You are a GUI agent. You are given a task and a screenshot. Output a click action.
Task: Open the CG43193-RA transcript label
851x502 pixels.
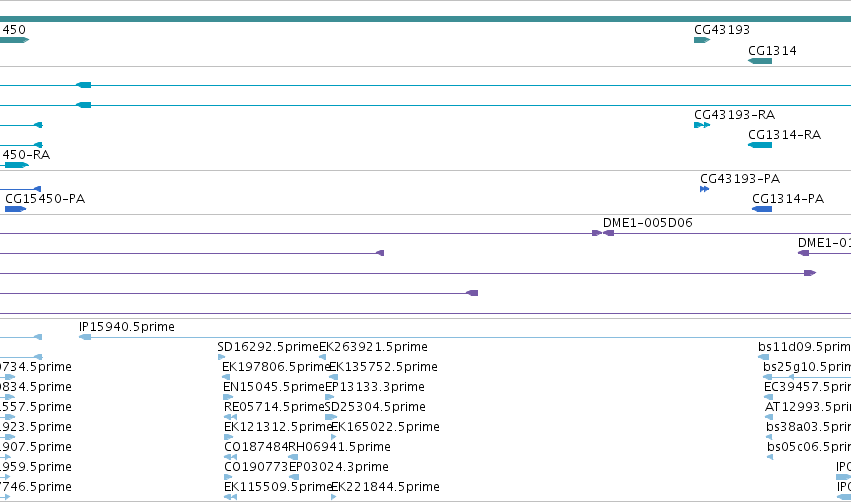click(734, 115)
